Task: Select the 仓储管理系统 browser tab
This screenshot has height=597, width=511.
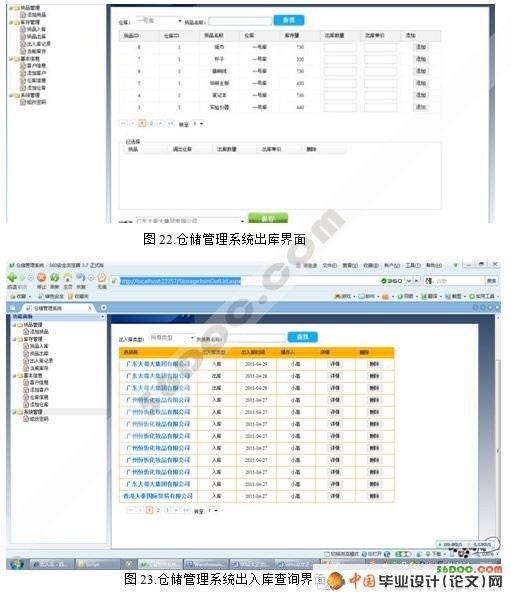Action: [57, 308]
